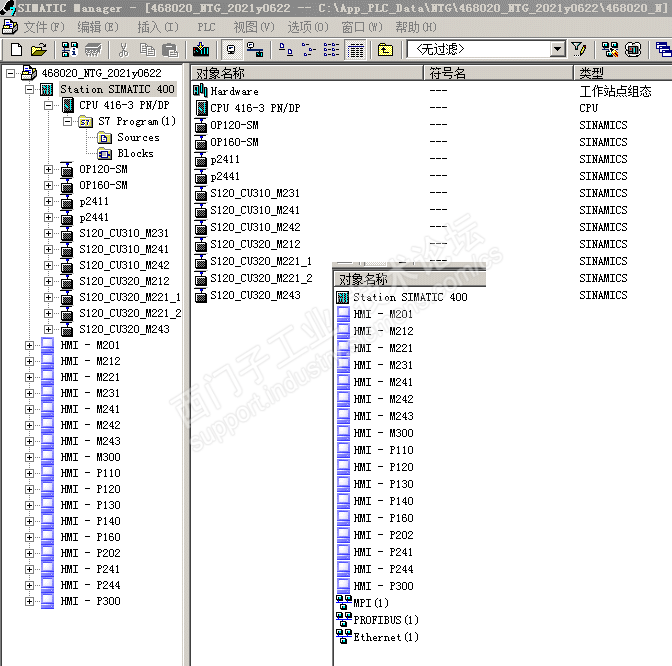Expand HMI - M201 in the tree
Image resolution: width=672 pixels, height=666 pixels.
coord(30,345)
